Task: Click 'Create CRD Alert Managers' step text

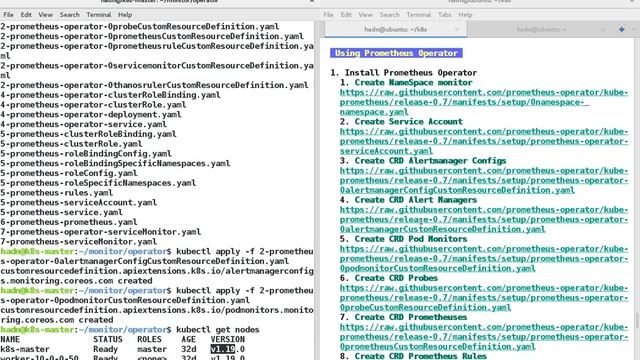Action: [x=416, y=200]
